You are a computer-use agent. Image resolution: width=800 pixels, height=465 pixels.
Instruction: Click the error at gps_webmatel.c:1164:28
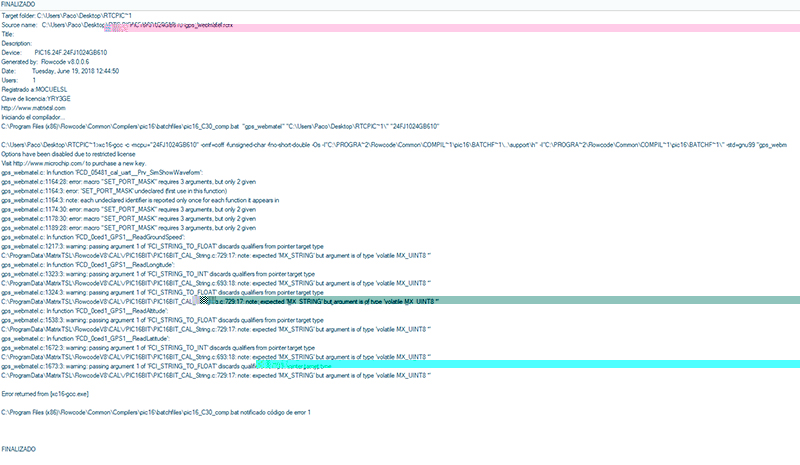[x=129, y=182]
